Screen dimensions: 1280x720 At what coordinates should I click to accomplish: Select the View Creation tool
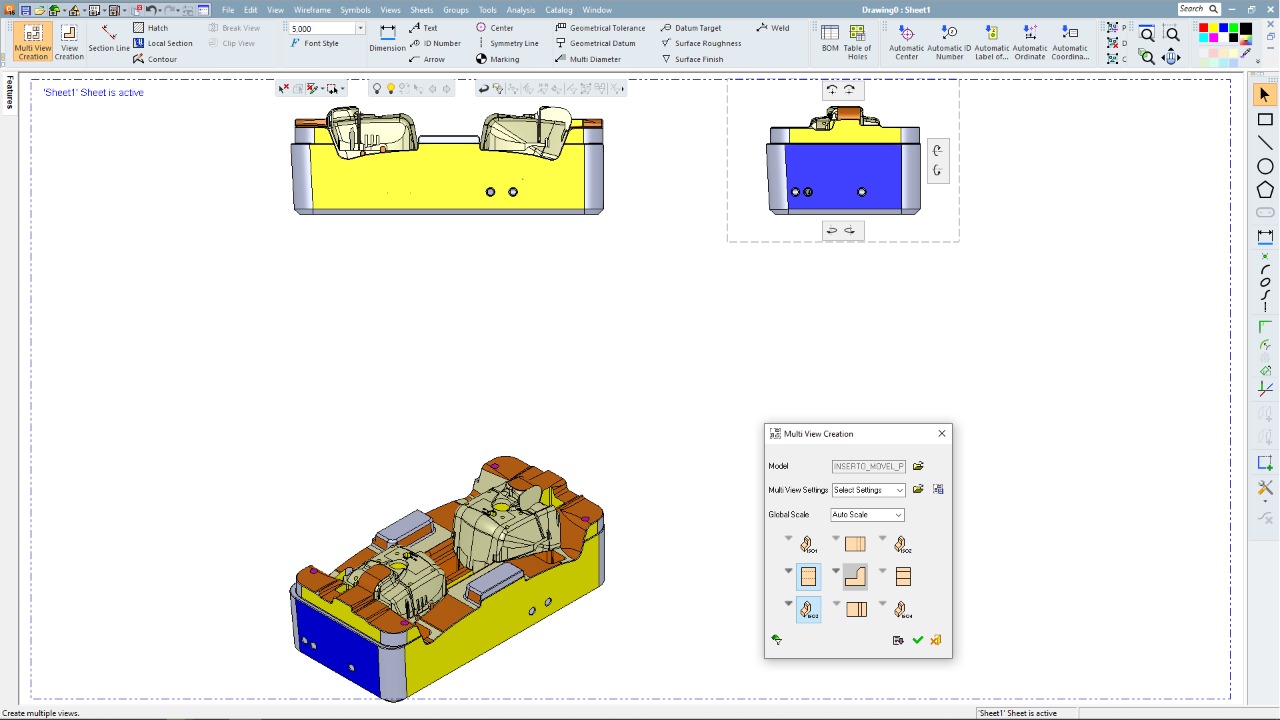pyautogui.click(x=69, y=43)
